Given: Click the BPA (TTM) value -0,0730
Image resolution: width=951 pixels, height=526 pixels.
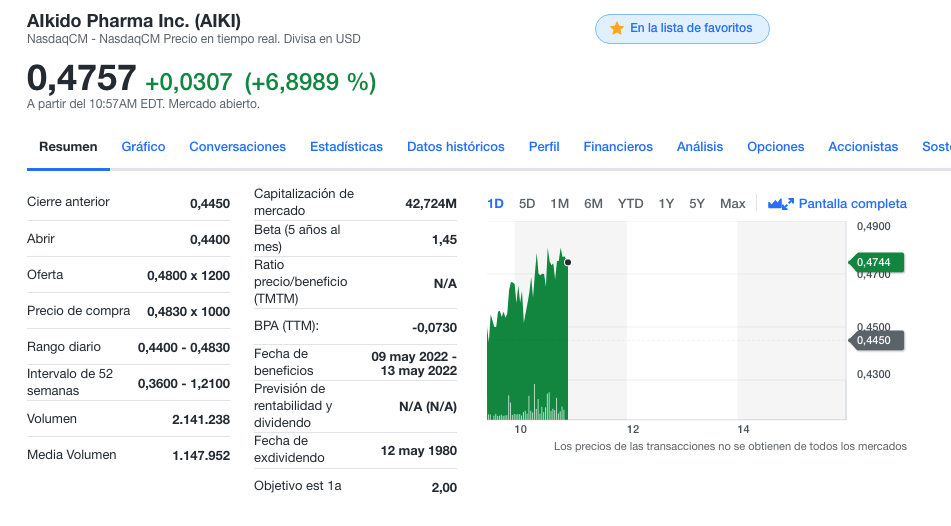Looking at the screenshot, I should click(434, 328).
